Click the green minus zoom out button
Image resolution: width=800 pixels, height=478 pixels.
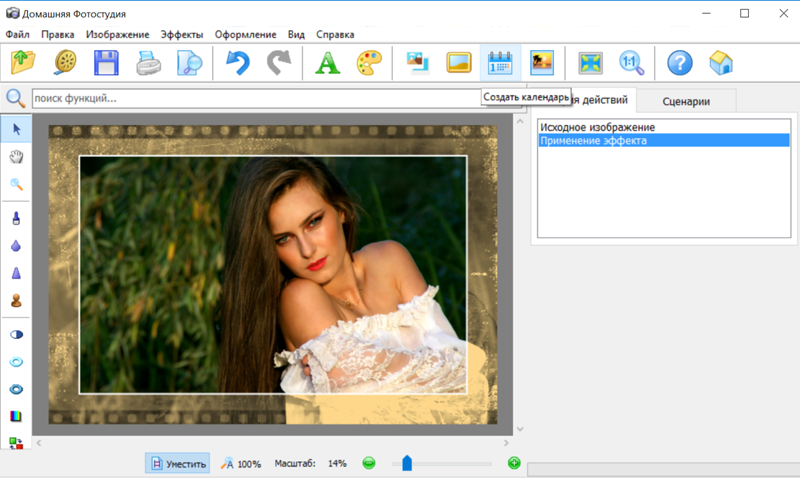tap(369, 463)
